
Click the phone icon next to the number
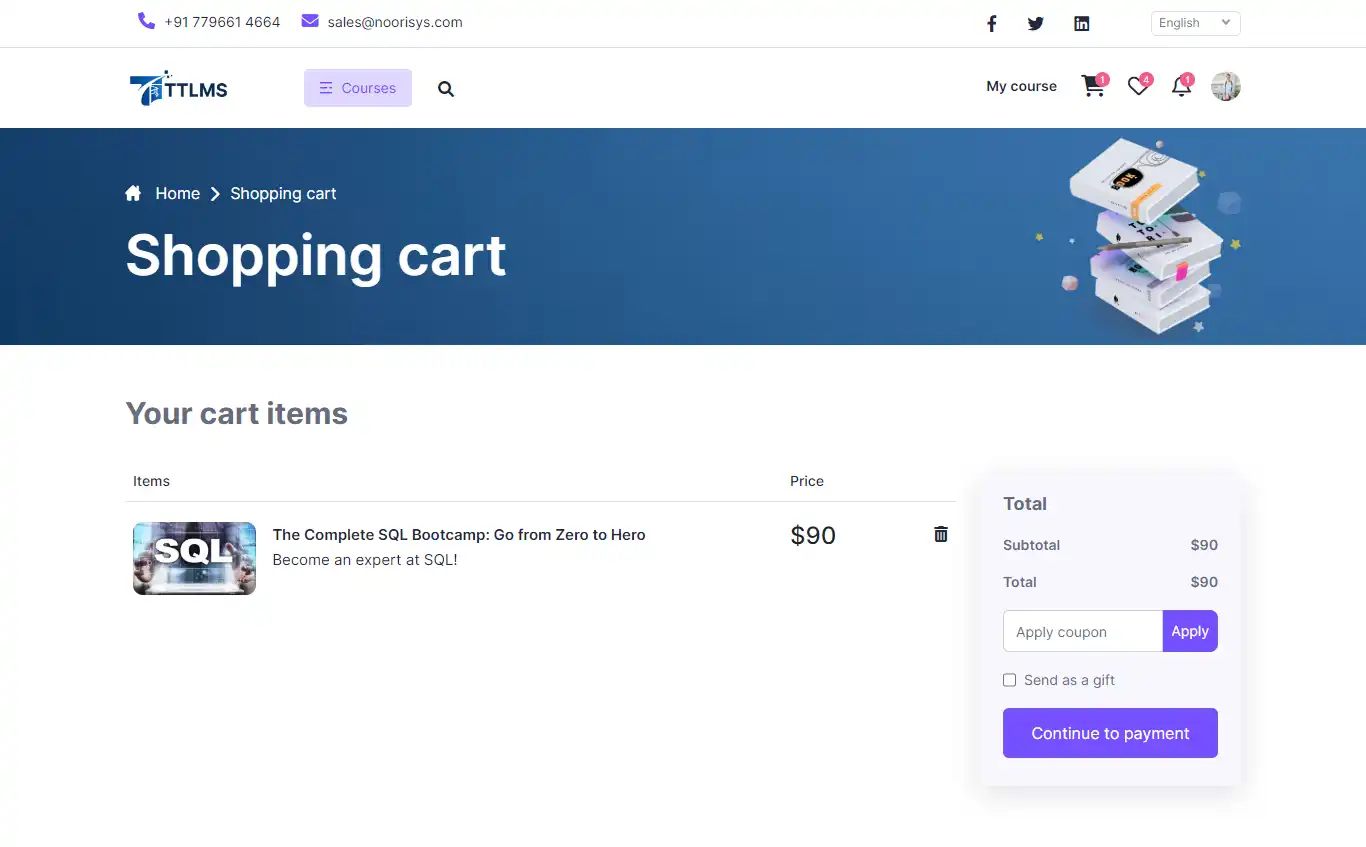click(147, 21)
